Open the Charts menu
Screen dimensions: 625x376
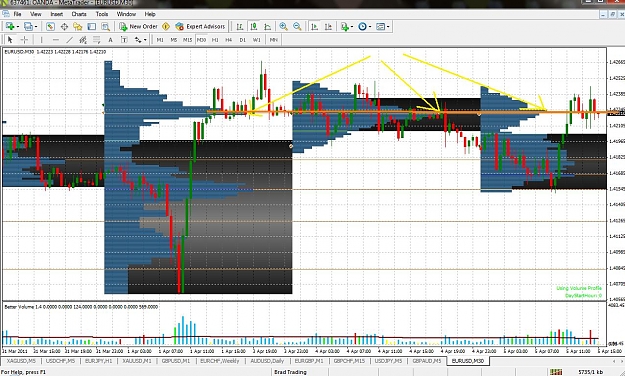coord(79,14)
